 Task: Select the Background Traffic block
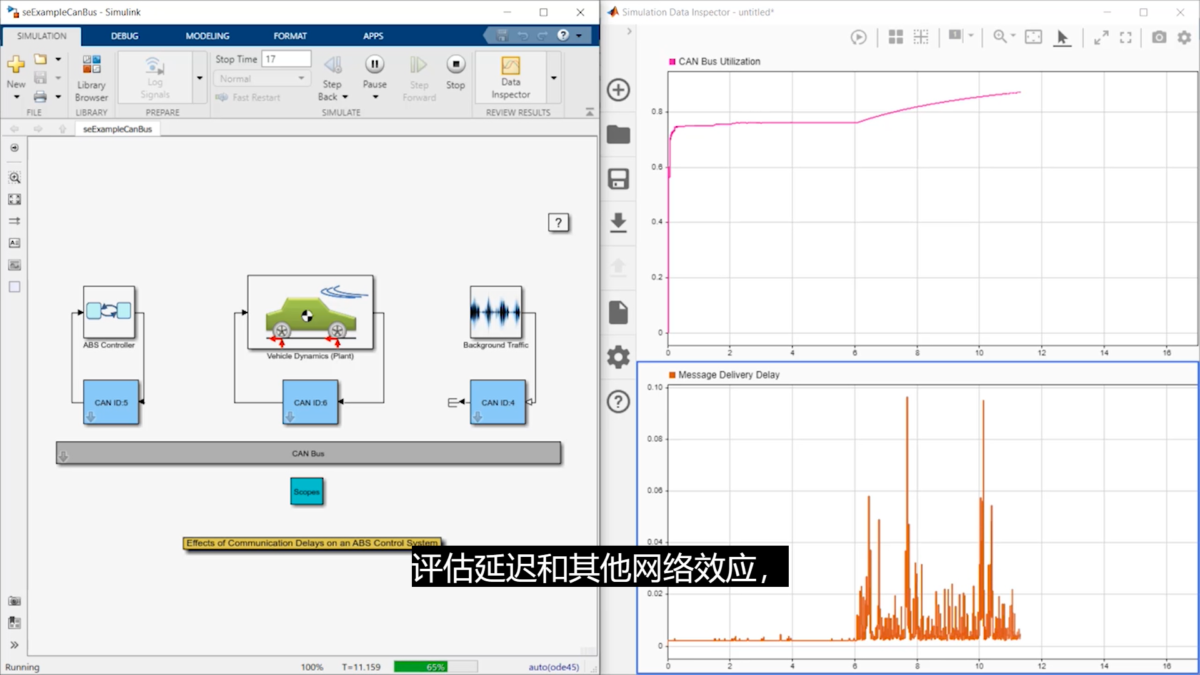pyautogui.click(x=495, y=312)
